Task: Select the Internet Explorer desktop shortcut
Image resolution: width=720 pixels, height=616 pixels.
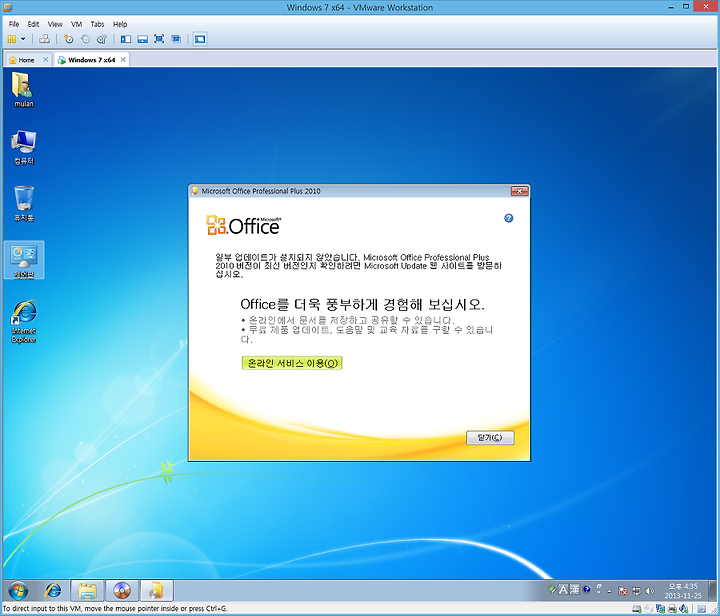Action: click(23, 321)
